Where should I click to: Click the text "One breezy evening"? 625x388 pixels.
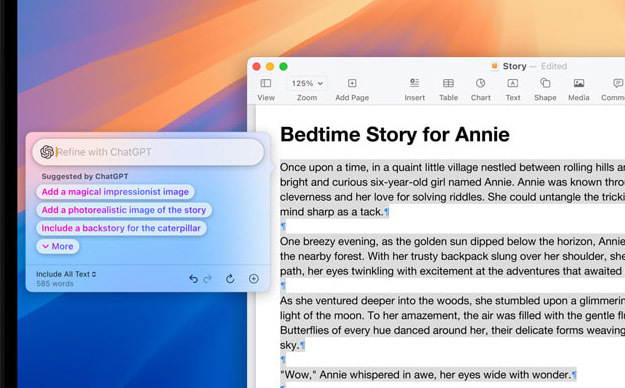(x=329, y=242)
